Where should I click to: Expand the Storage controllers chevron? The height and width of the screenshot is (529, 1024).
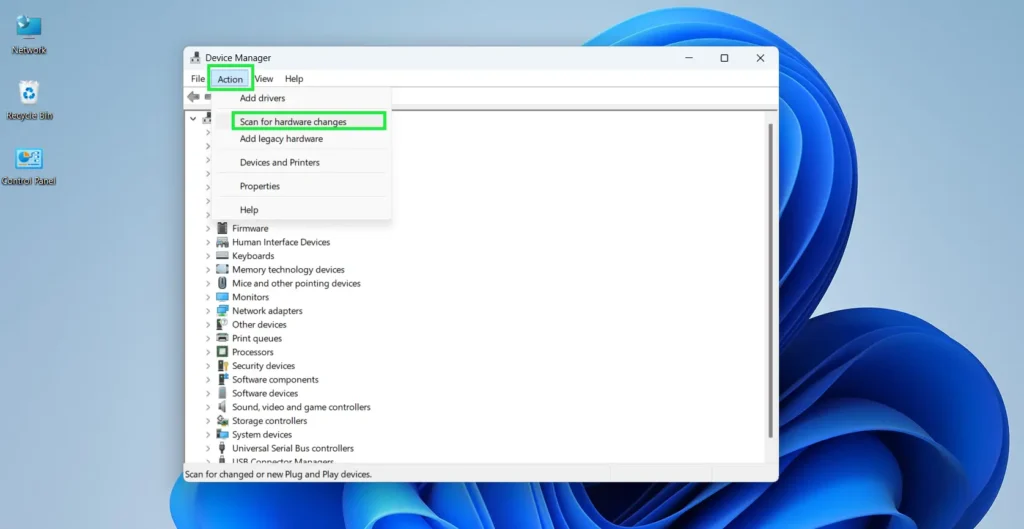tap(208, 421)
